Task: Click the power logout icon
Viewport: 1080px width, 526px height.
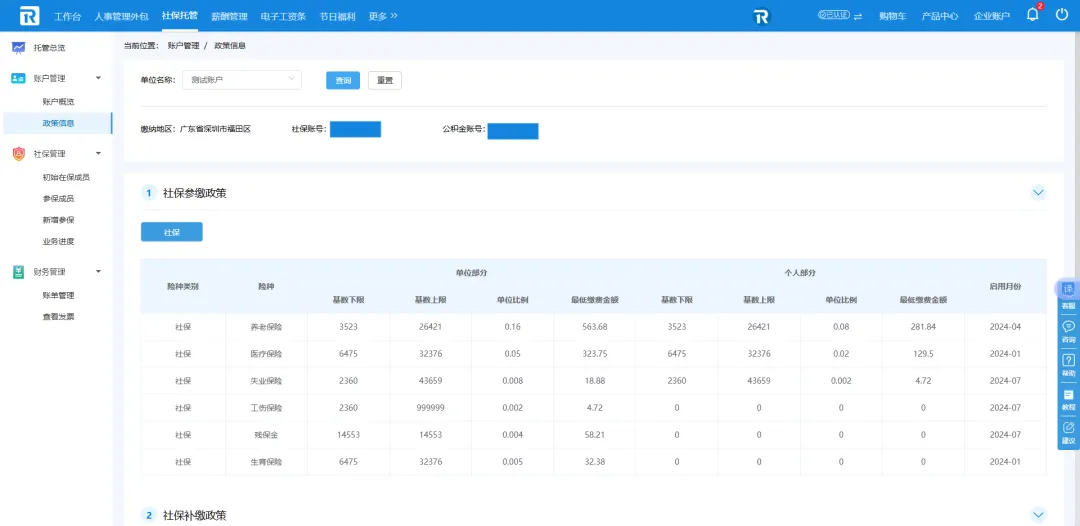Action: [x=1061, y=14]
